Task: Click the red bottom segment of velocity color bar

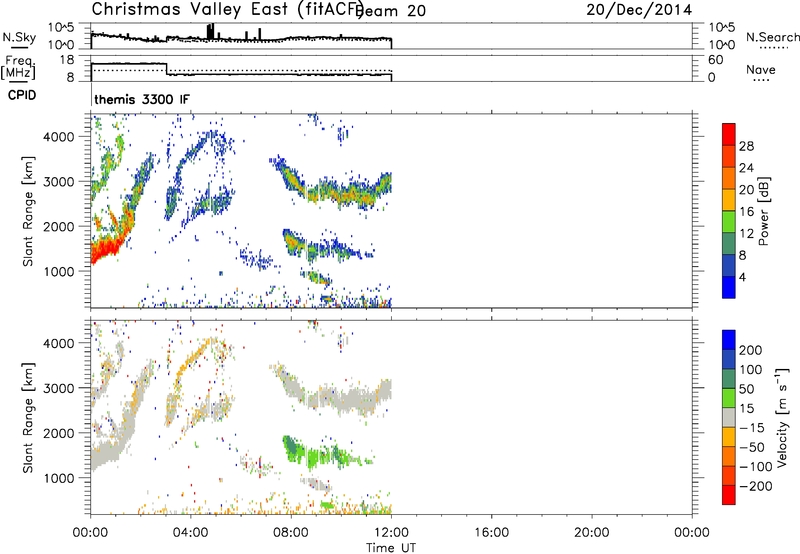Action: pos(729,495)
